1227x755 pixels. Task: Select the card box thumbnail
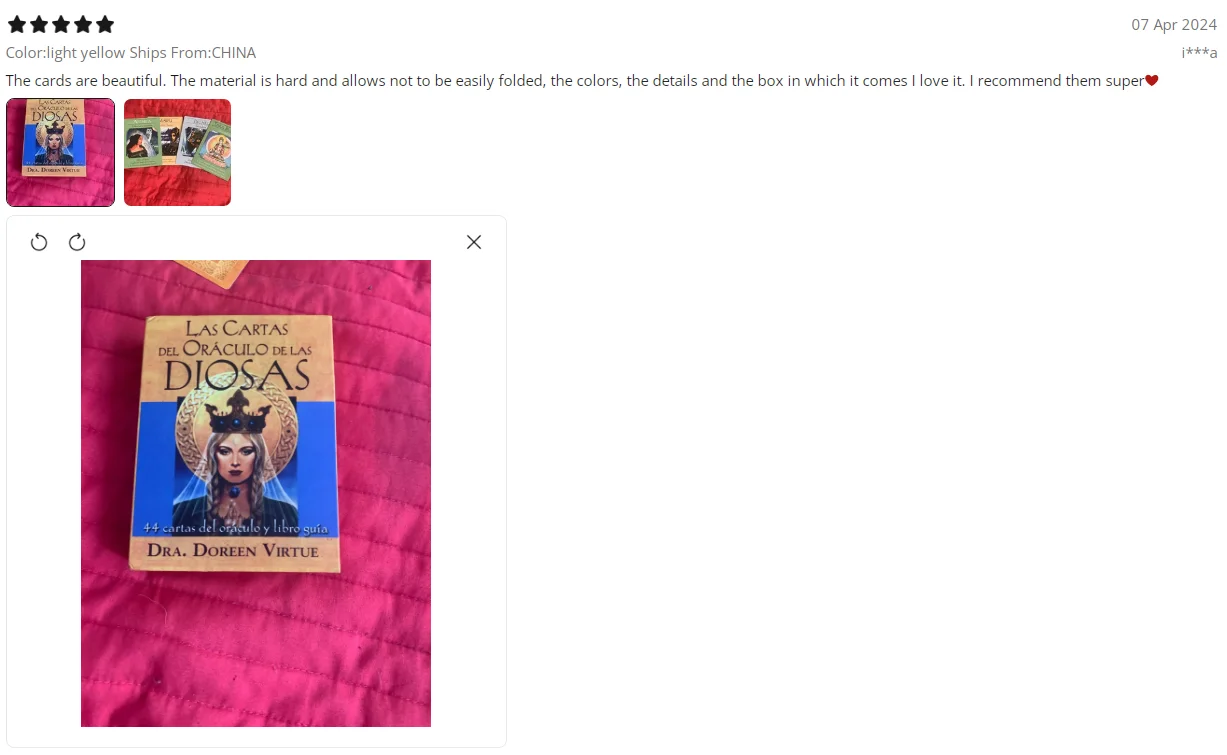pyautogui.click(x=60, y=152)
